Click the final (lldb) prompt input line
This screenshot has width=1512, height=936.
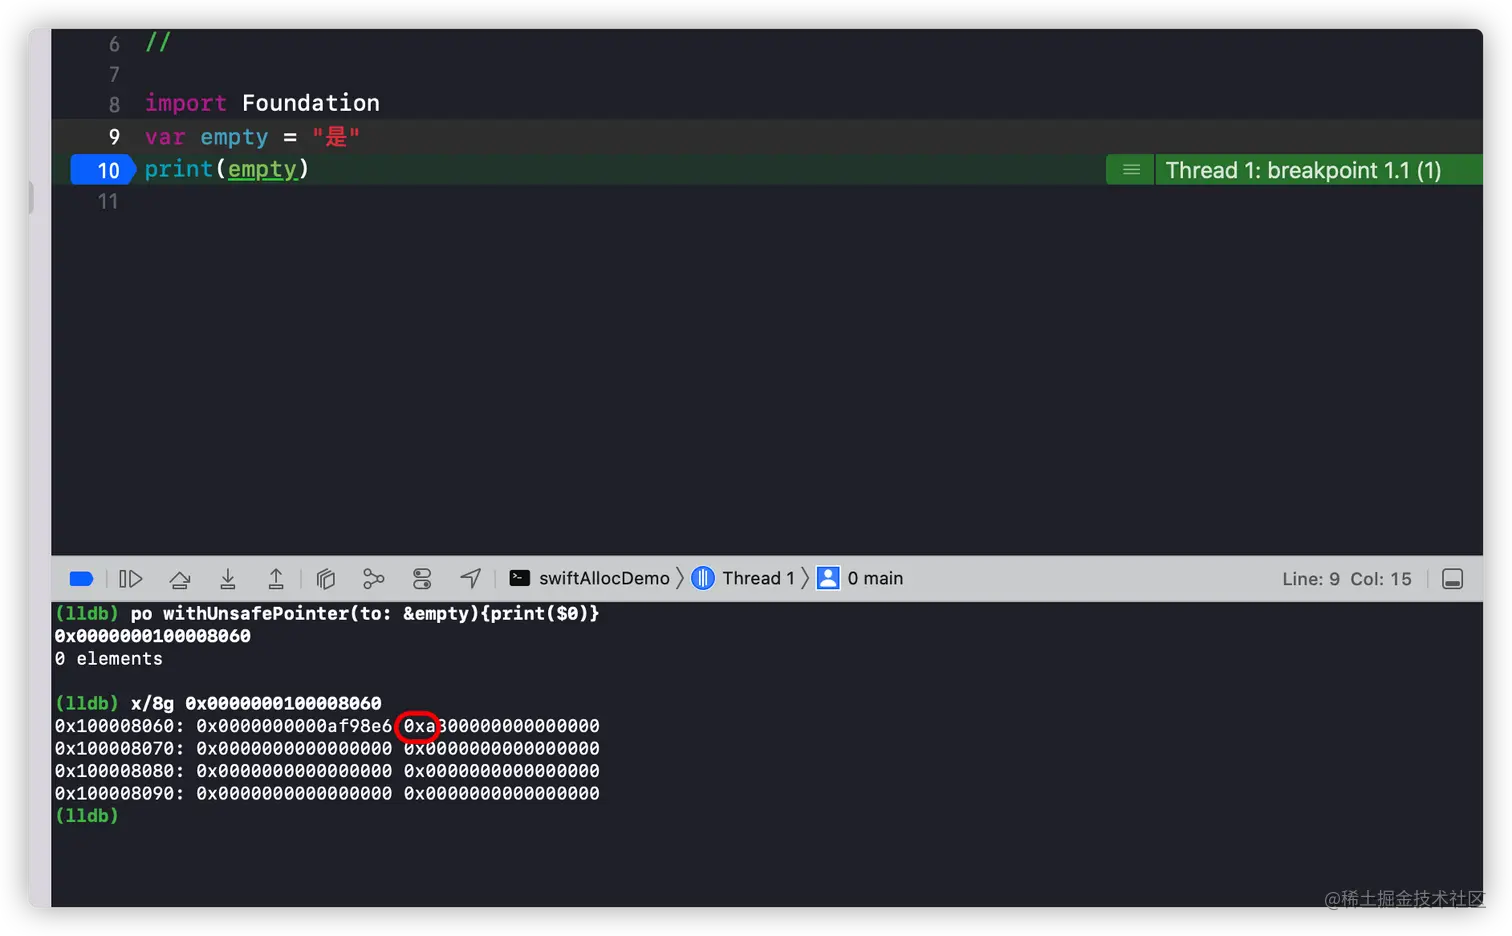point(87,816)
